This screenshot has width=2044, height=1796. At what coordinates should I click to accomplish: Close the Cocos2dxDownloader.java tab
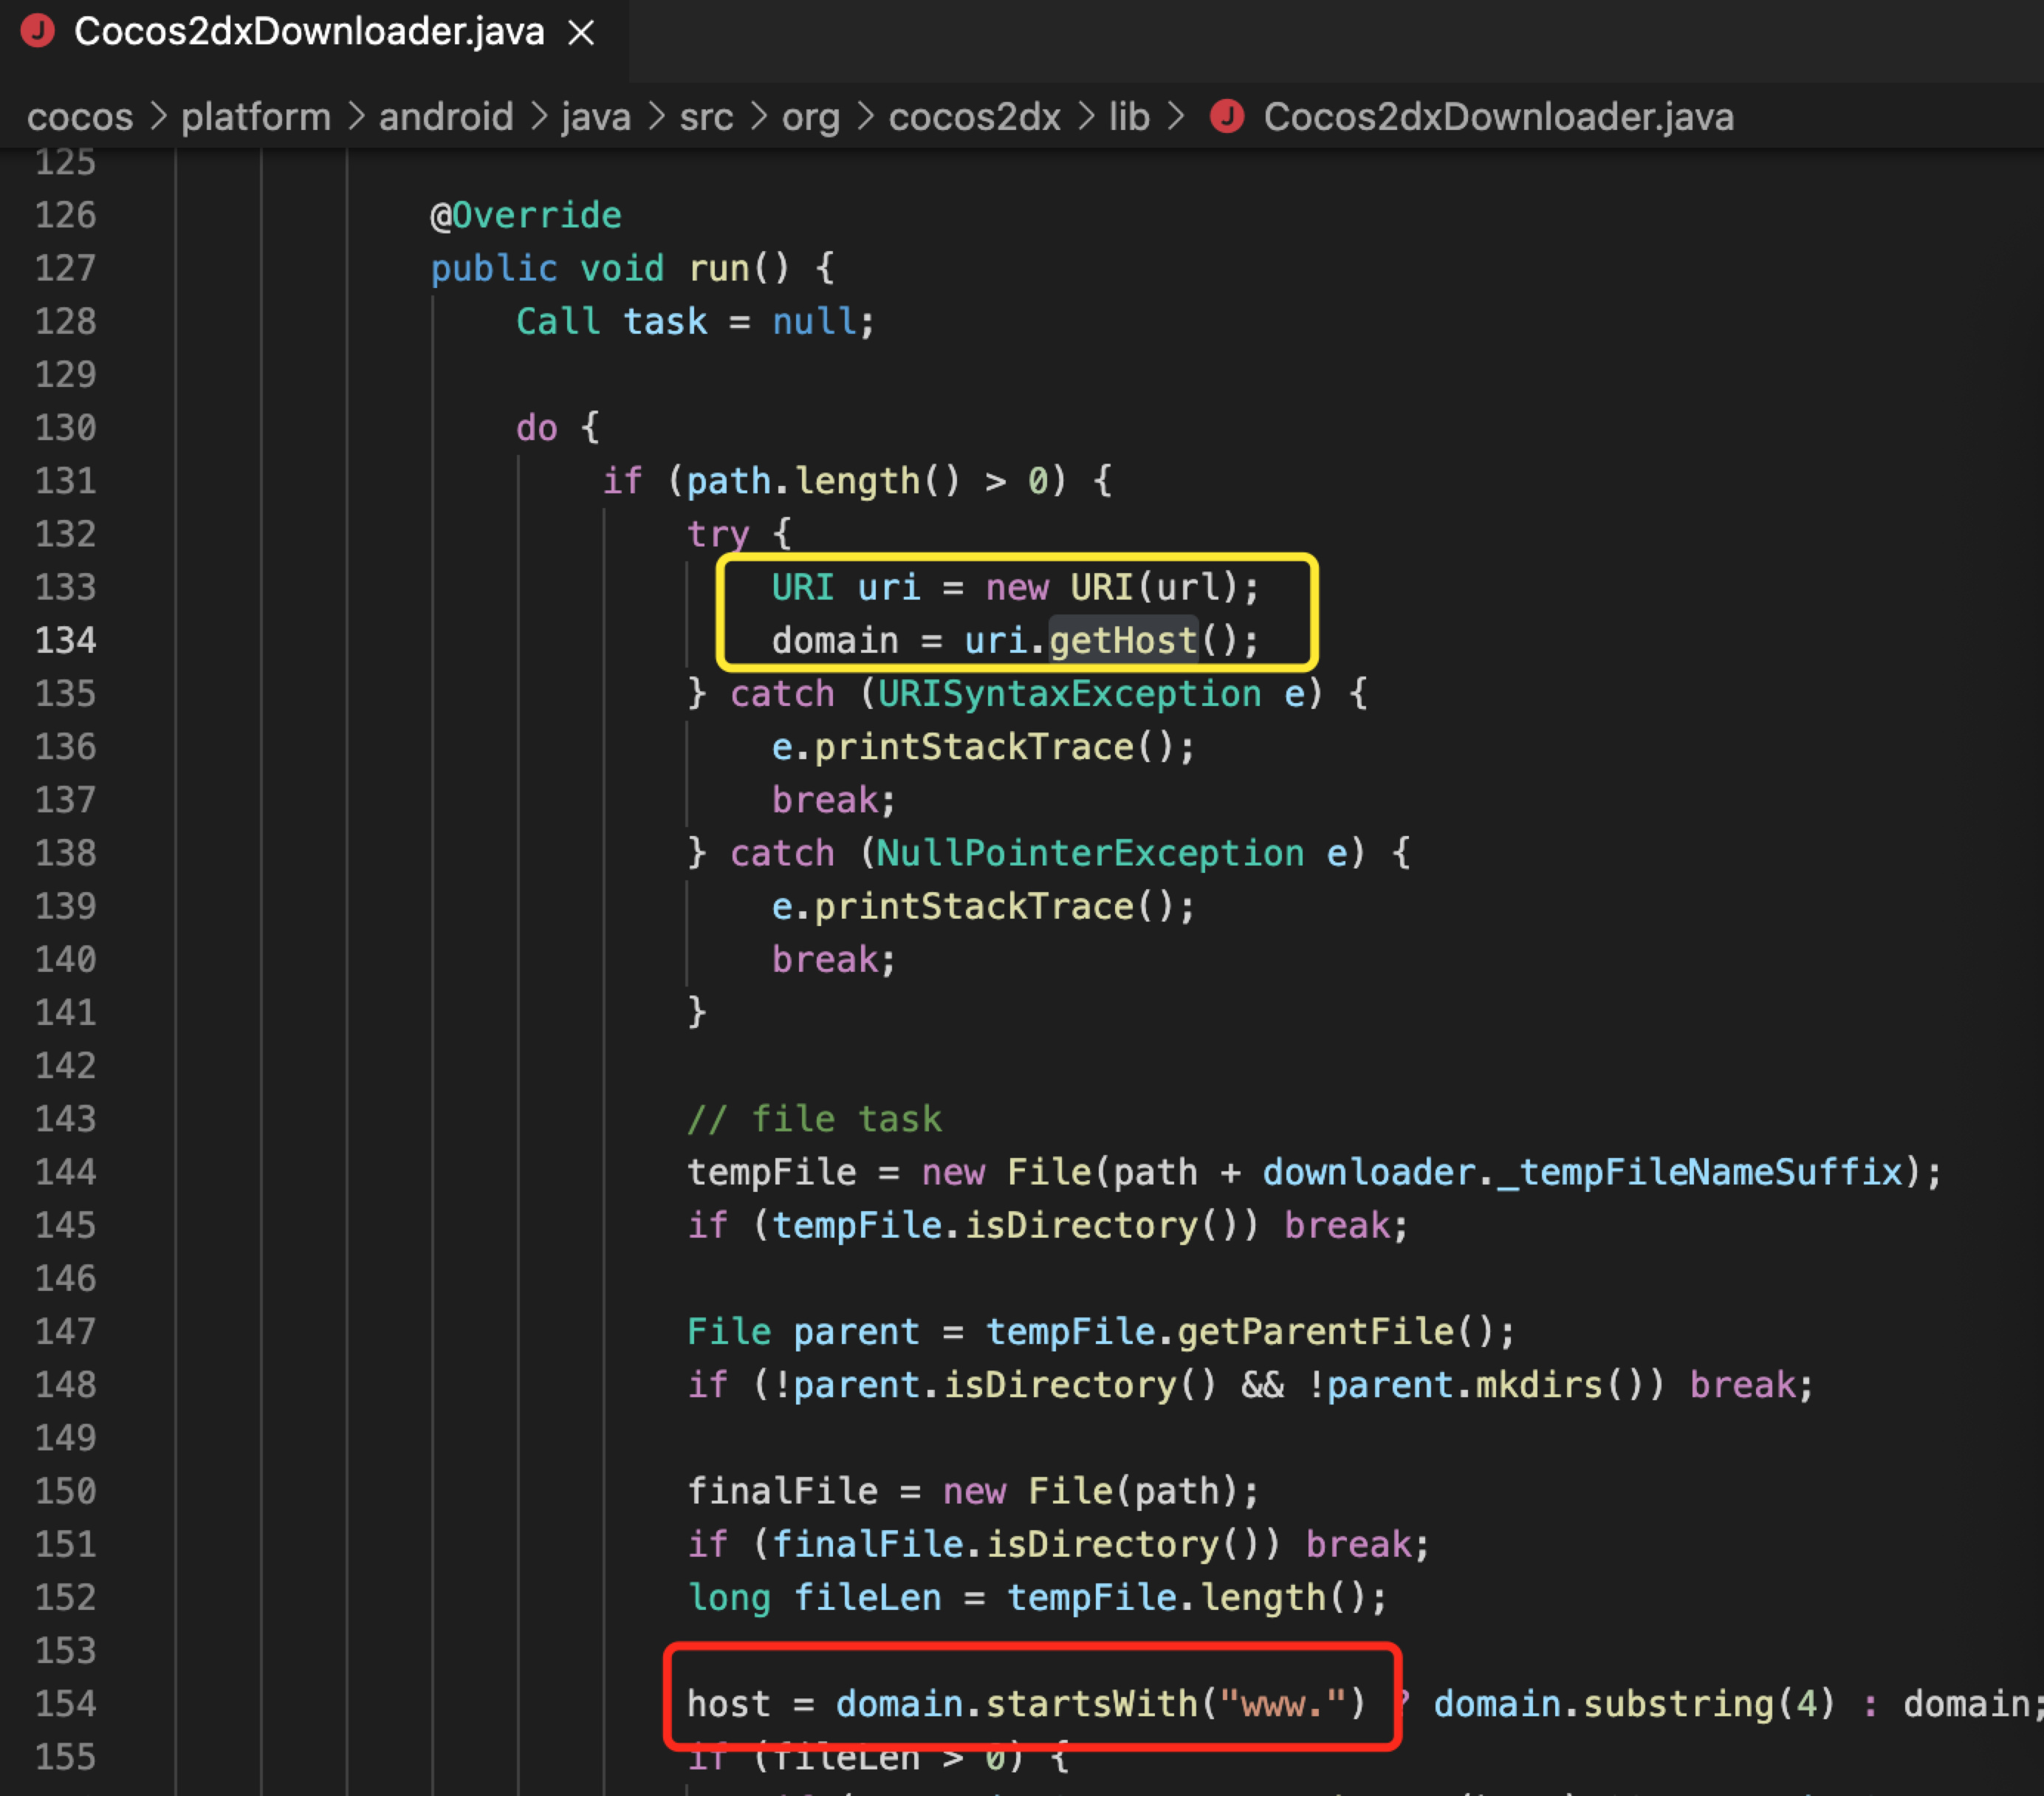(581, 33)
